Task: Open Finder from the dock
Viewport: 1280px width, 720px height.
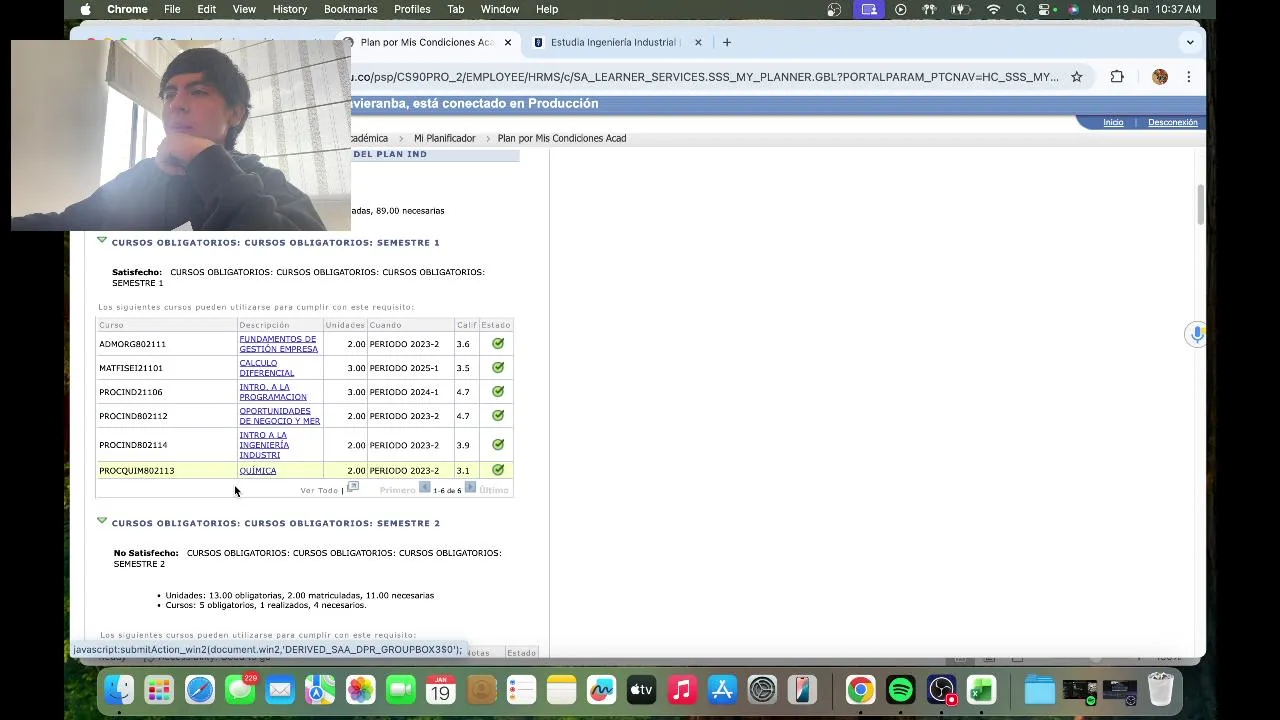Action: [x=119, y=690]
